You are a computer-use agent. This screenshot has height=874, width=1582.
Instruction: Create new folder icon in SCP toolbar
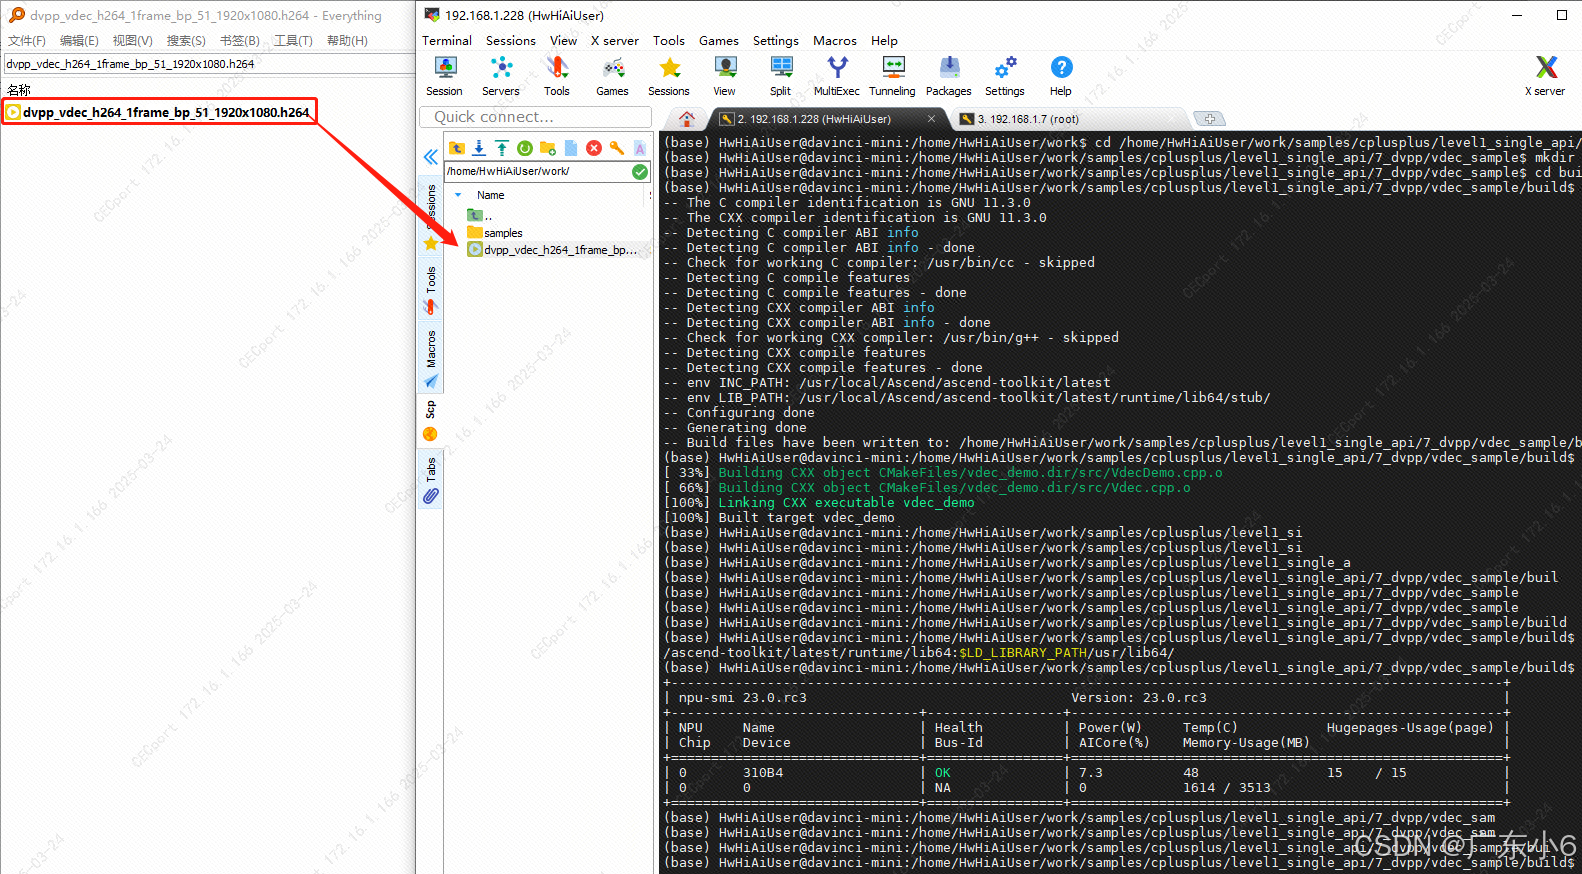pyautogui.click(x=548, y=148)
